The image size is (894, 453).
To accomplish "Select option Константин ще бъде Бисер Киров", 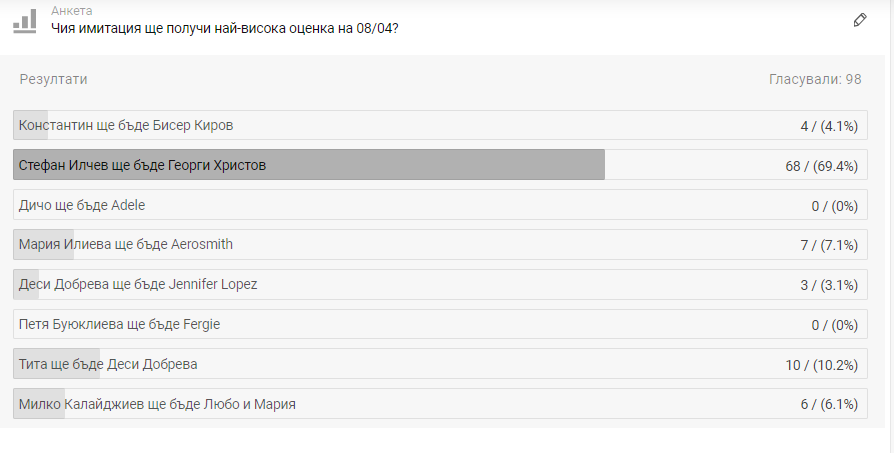I will [126, 125].
